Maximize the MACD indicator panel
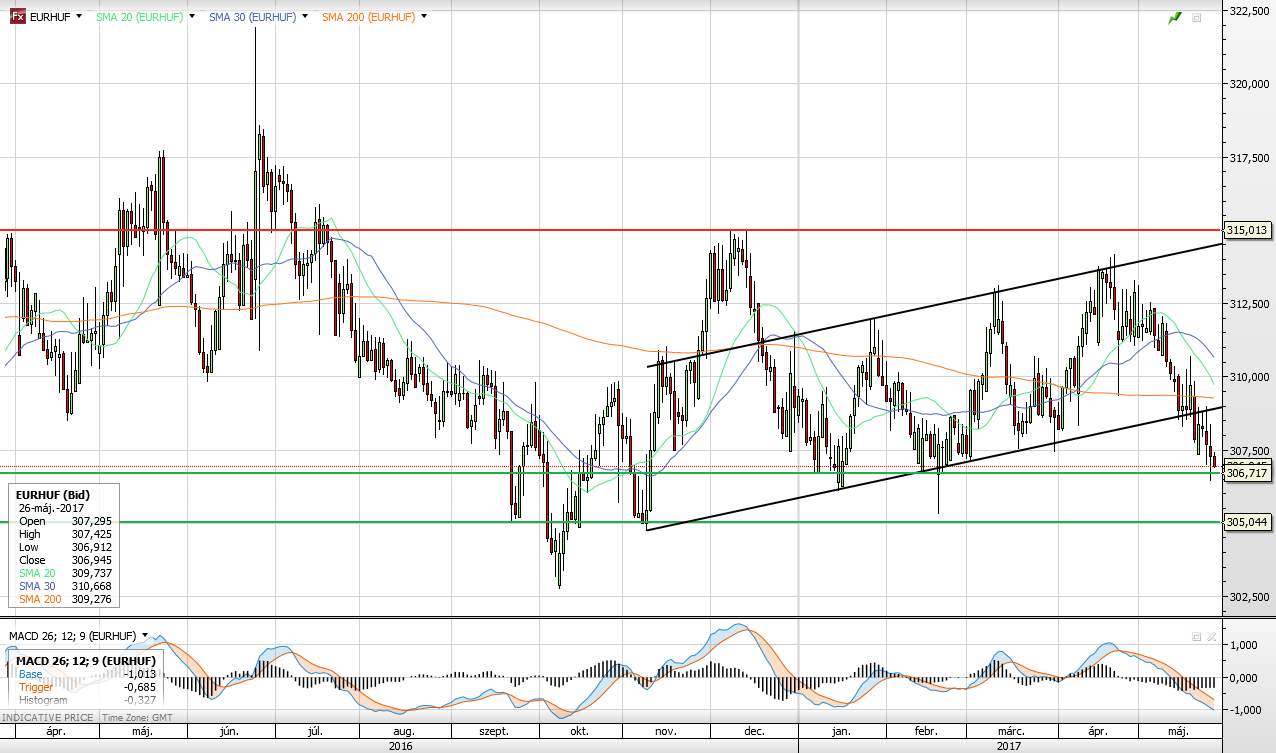Image resolution: width=1276 pixels, height=753 pixels. (1196, 636)
